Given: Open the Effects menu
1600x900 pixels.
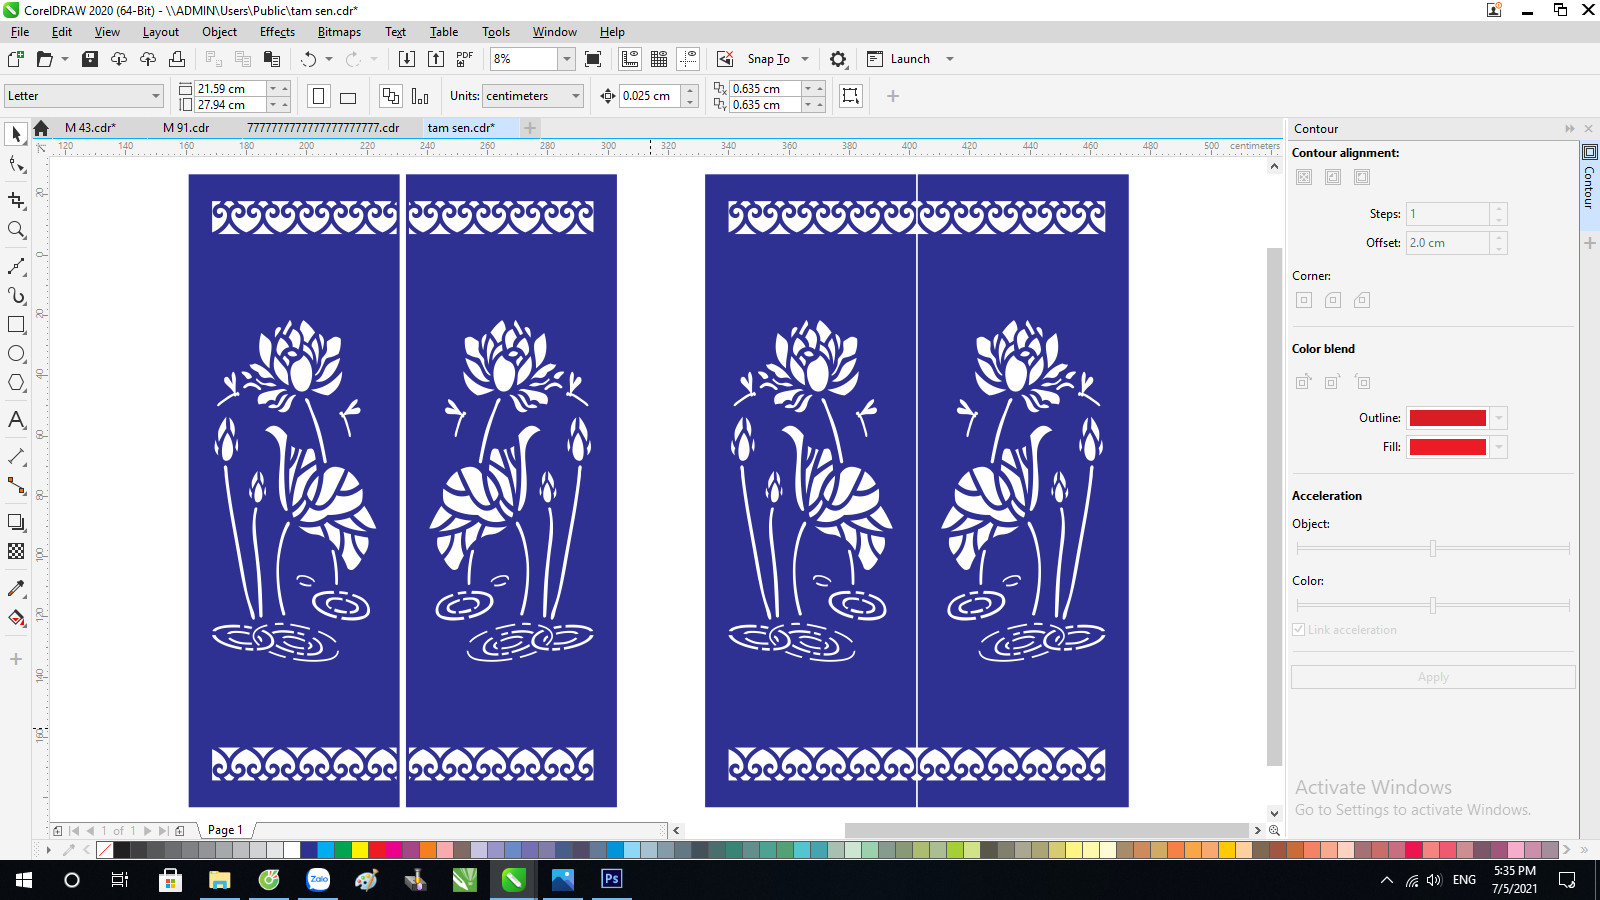Looking at the screenshot, I should coord(277,32).
